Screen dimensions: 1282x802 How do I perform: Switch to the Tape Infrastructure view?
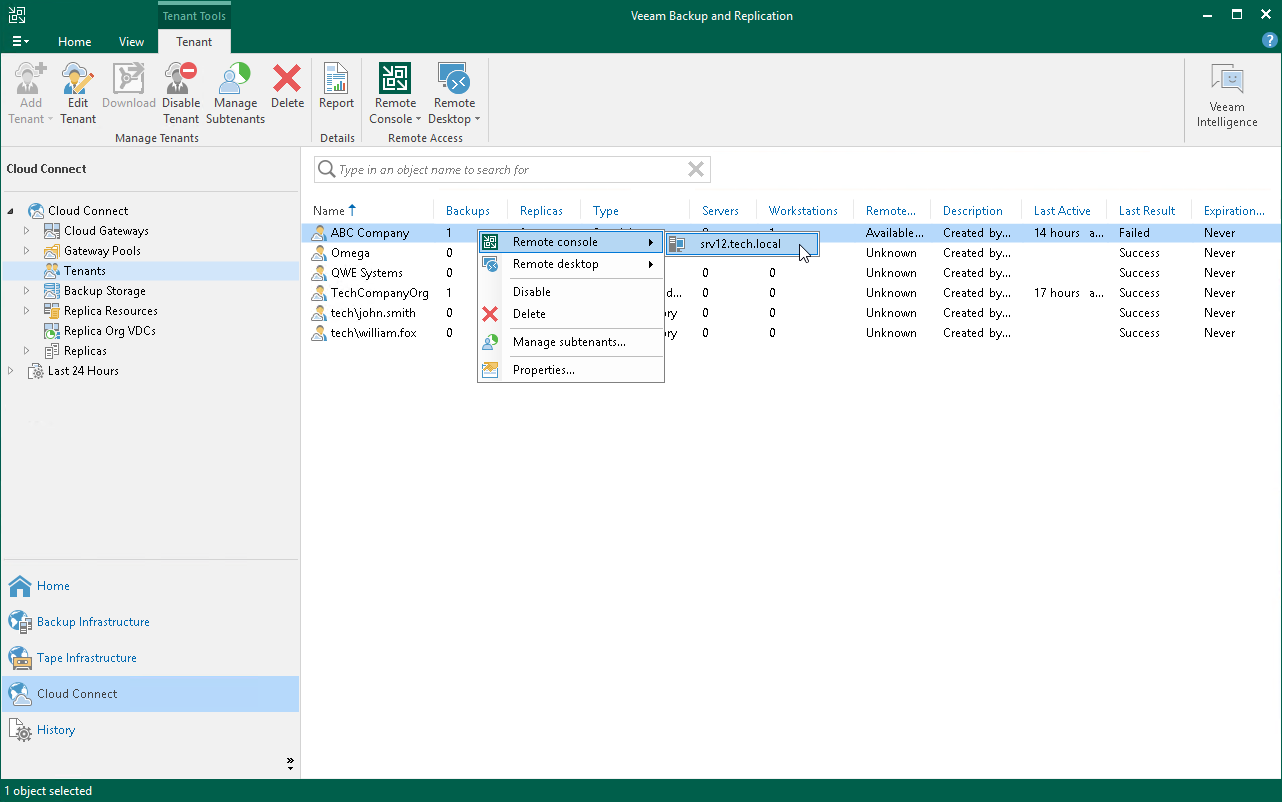pos(88,657)
